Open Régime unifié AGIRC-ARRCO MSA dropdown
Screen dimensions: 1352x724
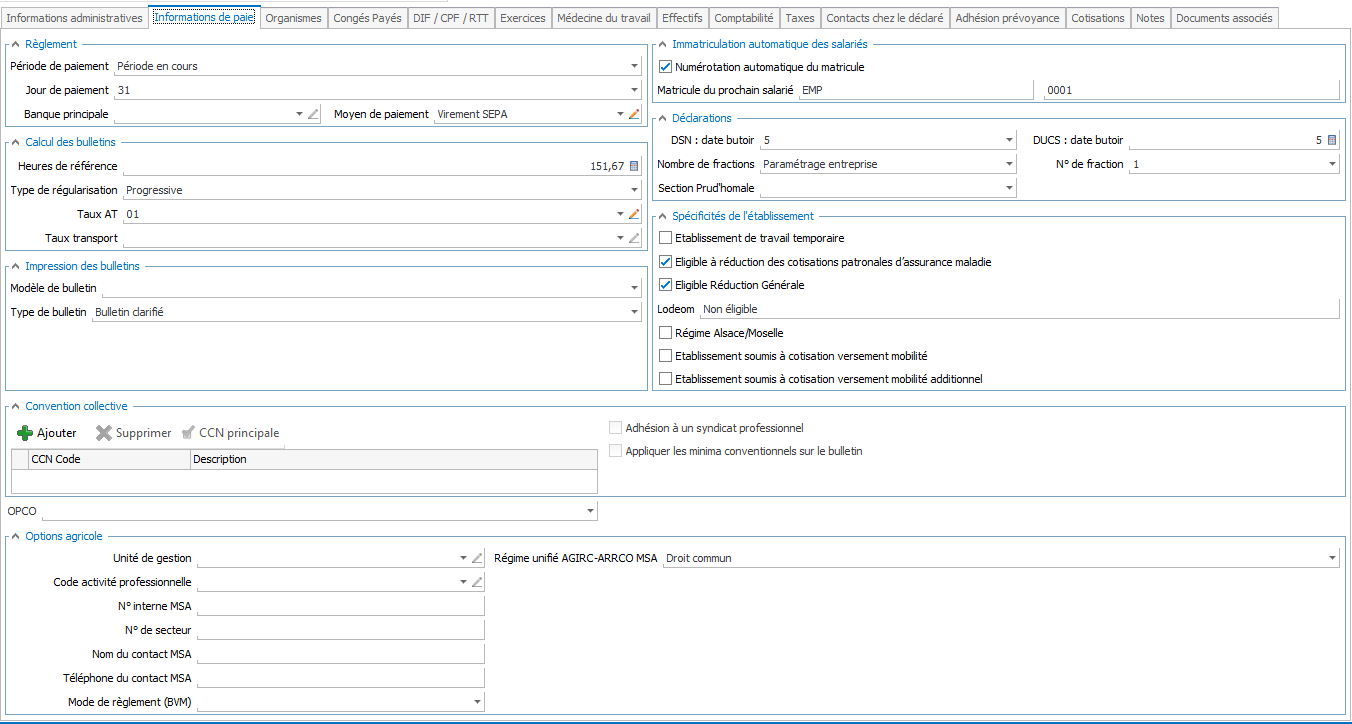coord(1332,558)
